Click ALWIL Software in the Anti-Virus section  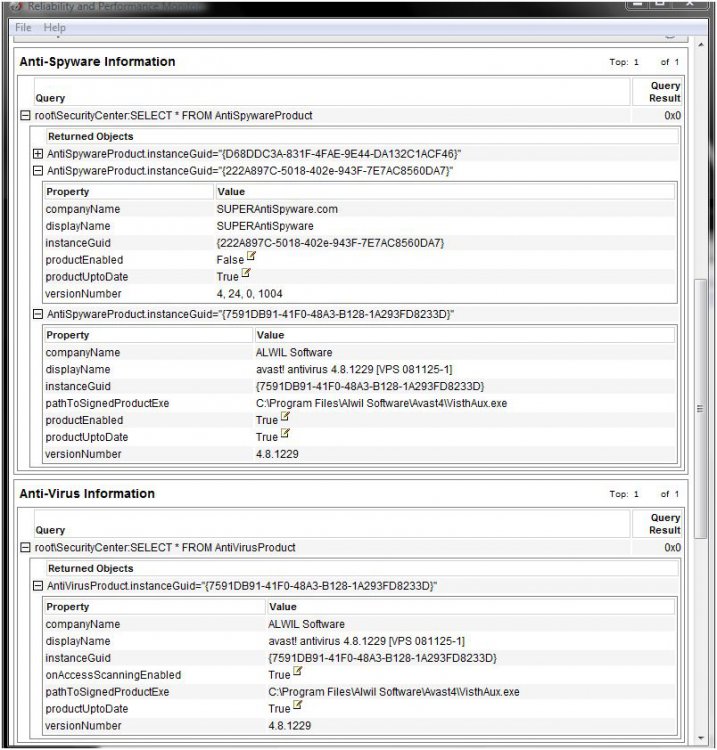coord(306,625)
